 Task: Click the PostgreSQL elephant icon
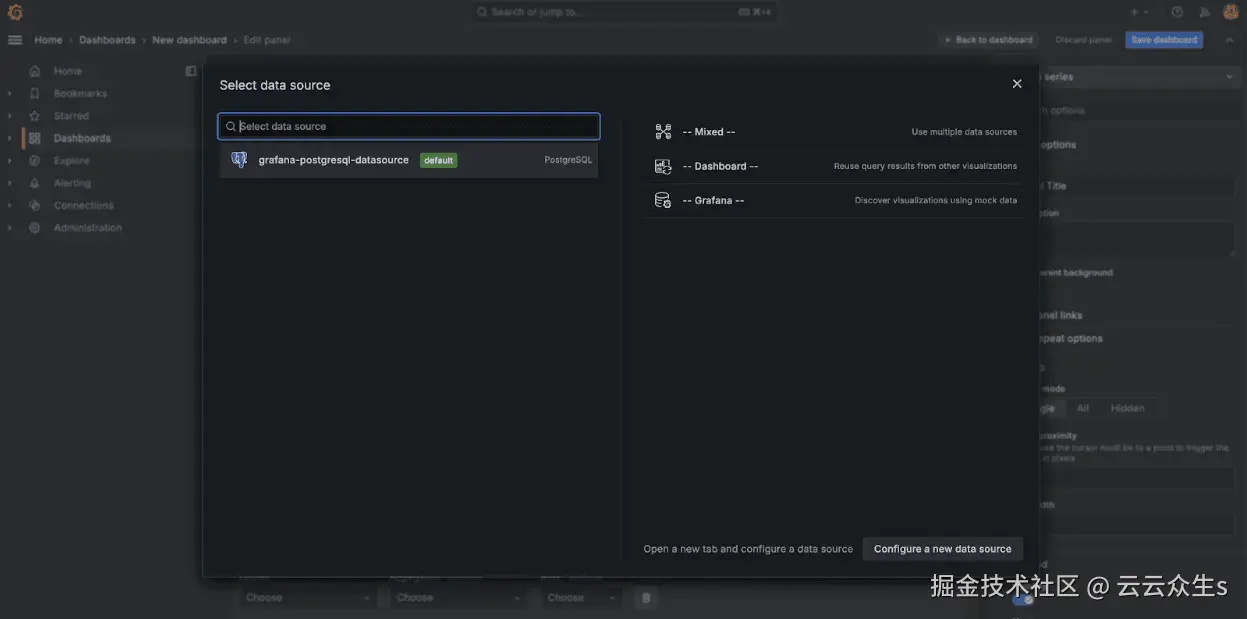coord(239,160)
